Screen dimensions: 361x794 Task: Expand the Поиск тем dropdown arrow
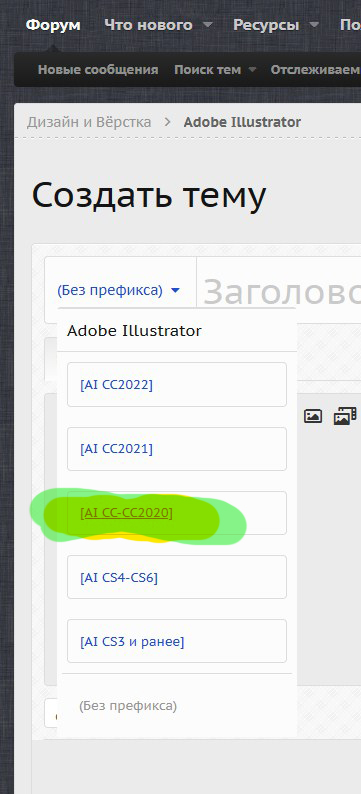pos(252,70)
